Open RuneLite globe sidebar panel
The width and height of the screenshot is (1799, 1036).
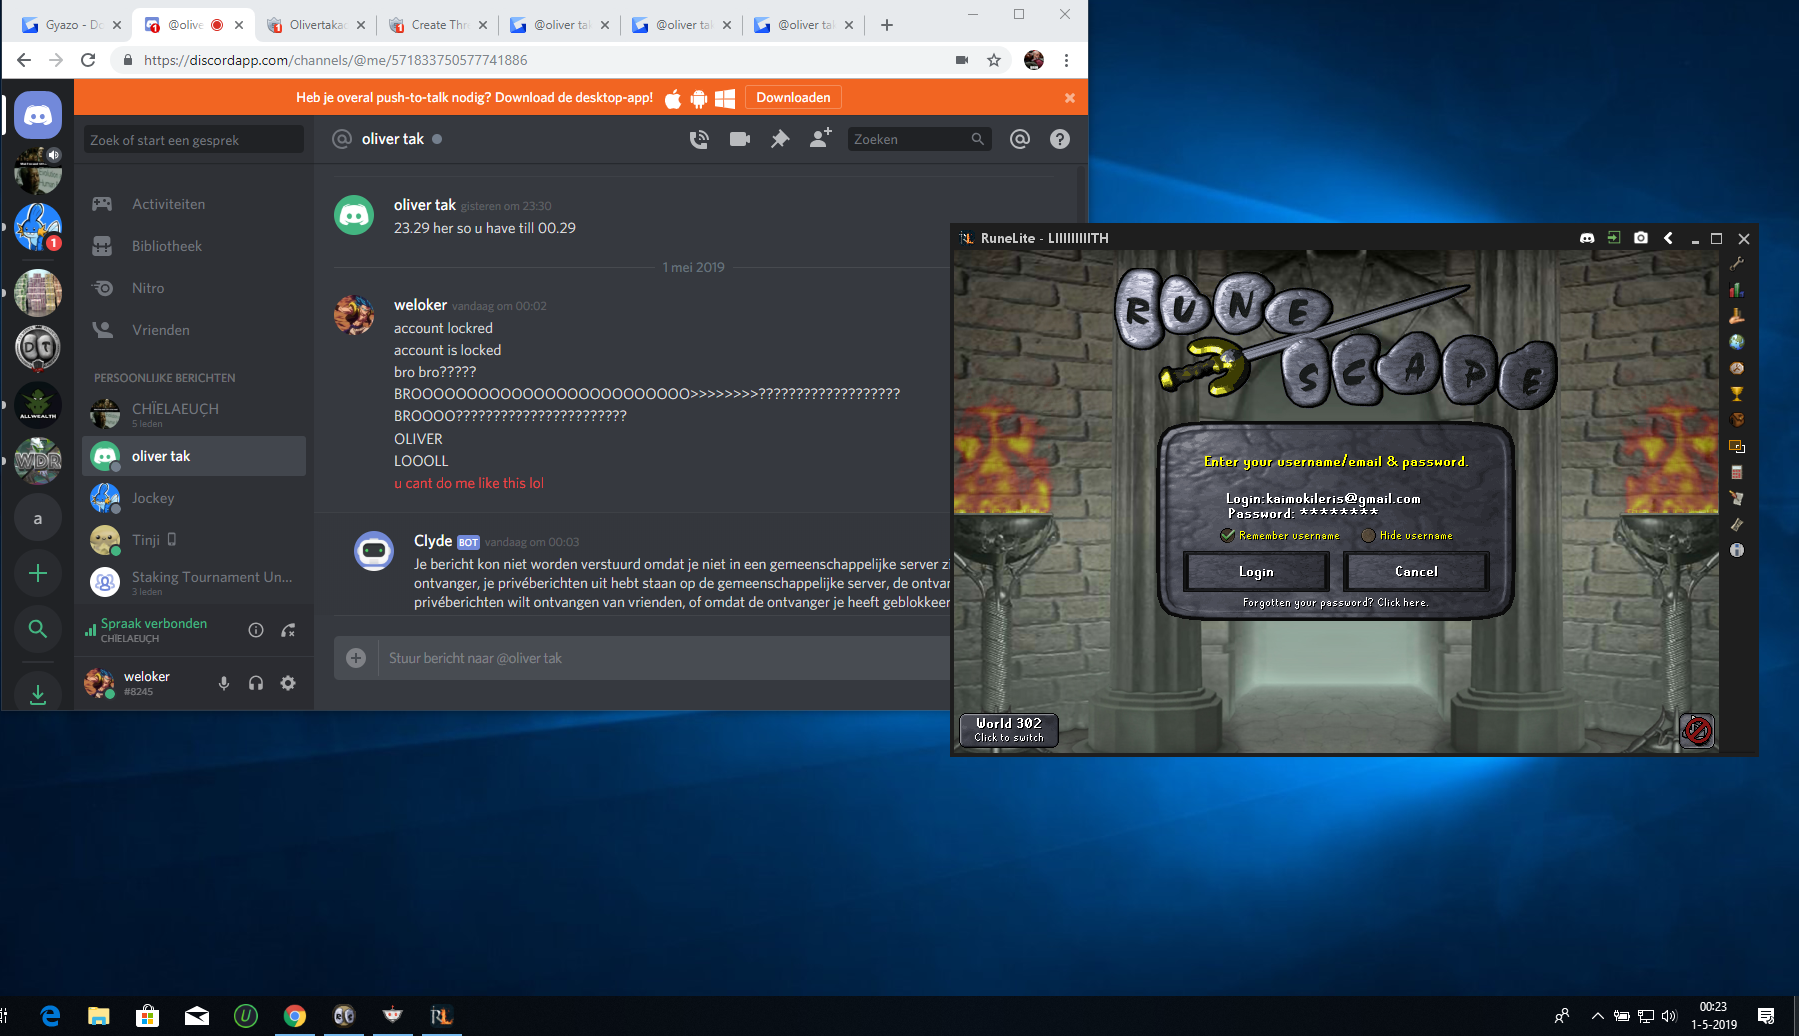point(1737,342)
